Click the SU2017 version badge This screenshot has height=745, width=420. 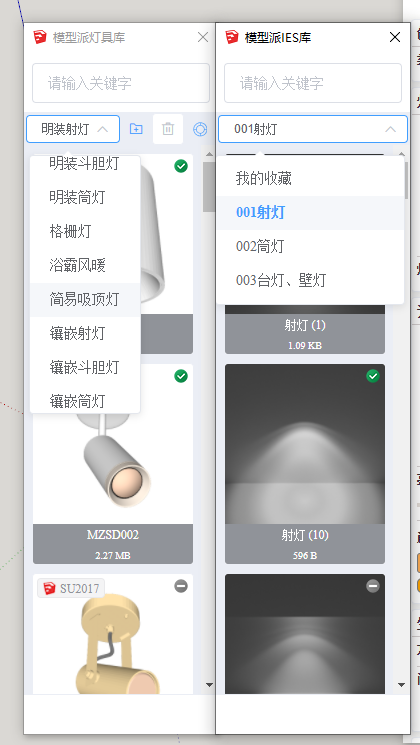71,589
